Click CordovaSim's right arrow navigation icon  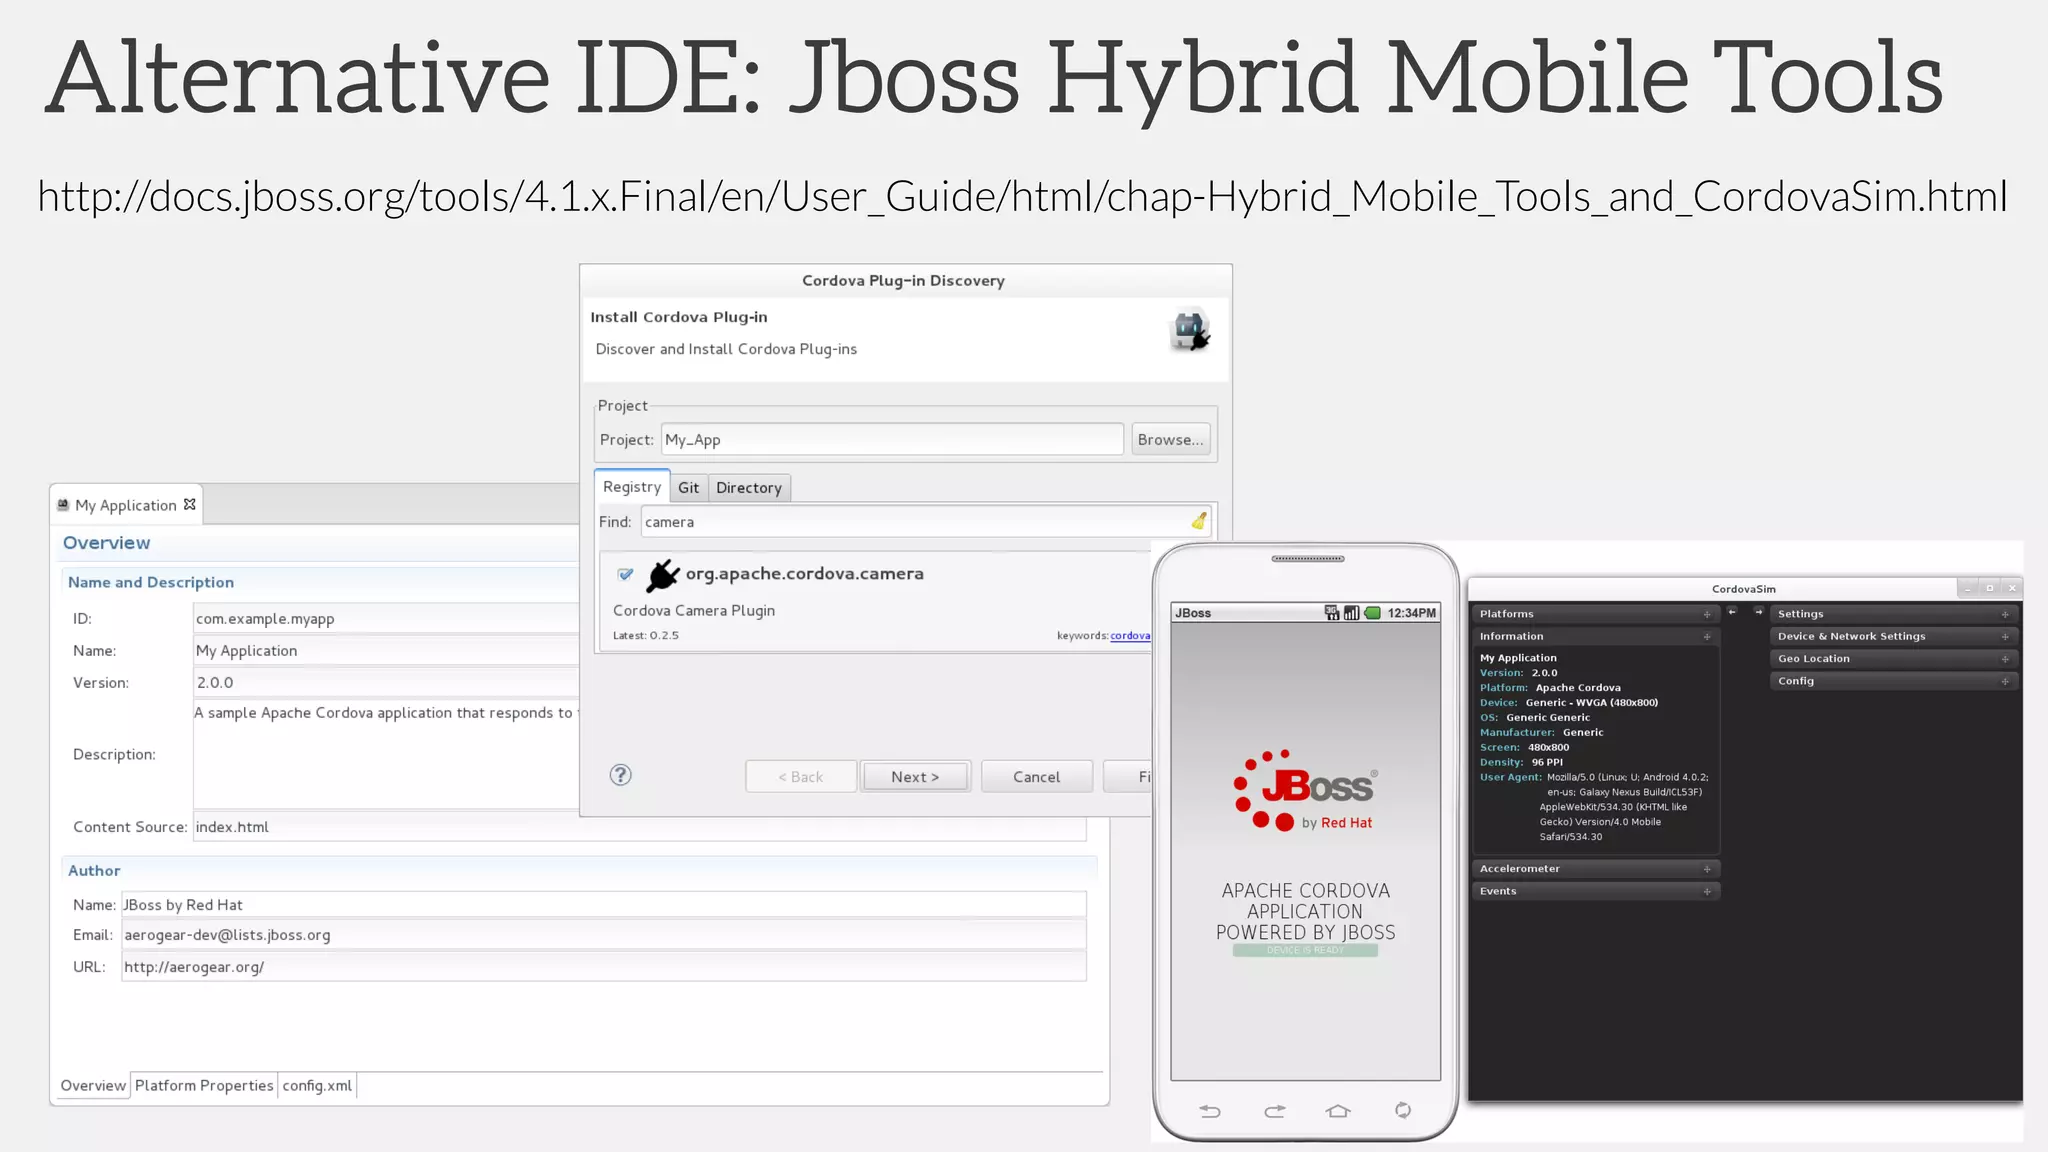[1759, 611]
